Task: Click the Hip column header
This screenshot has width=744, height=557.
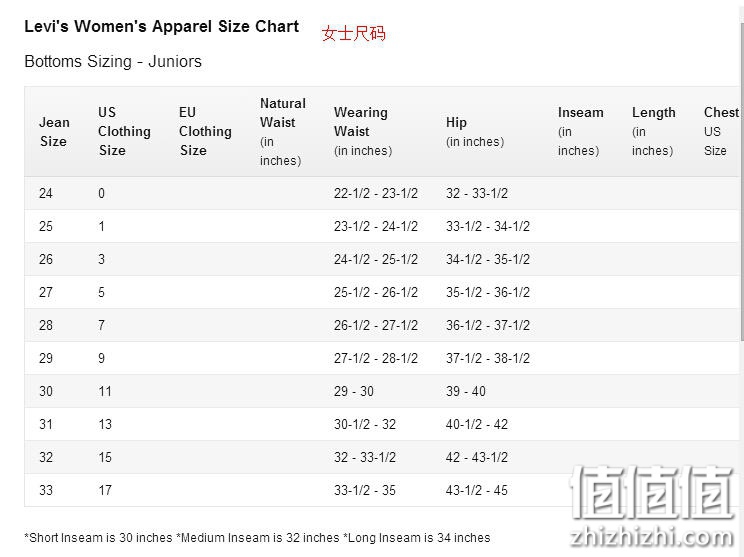Action: pos(474,132)
